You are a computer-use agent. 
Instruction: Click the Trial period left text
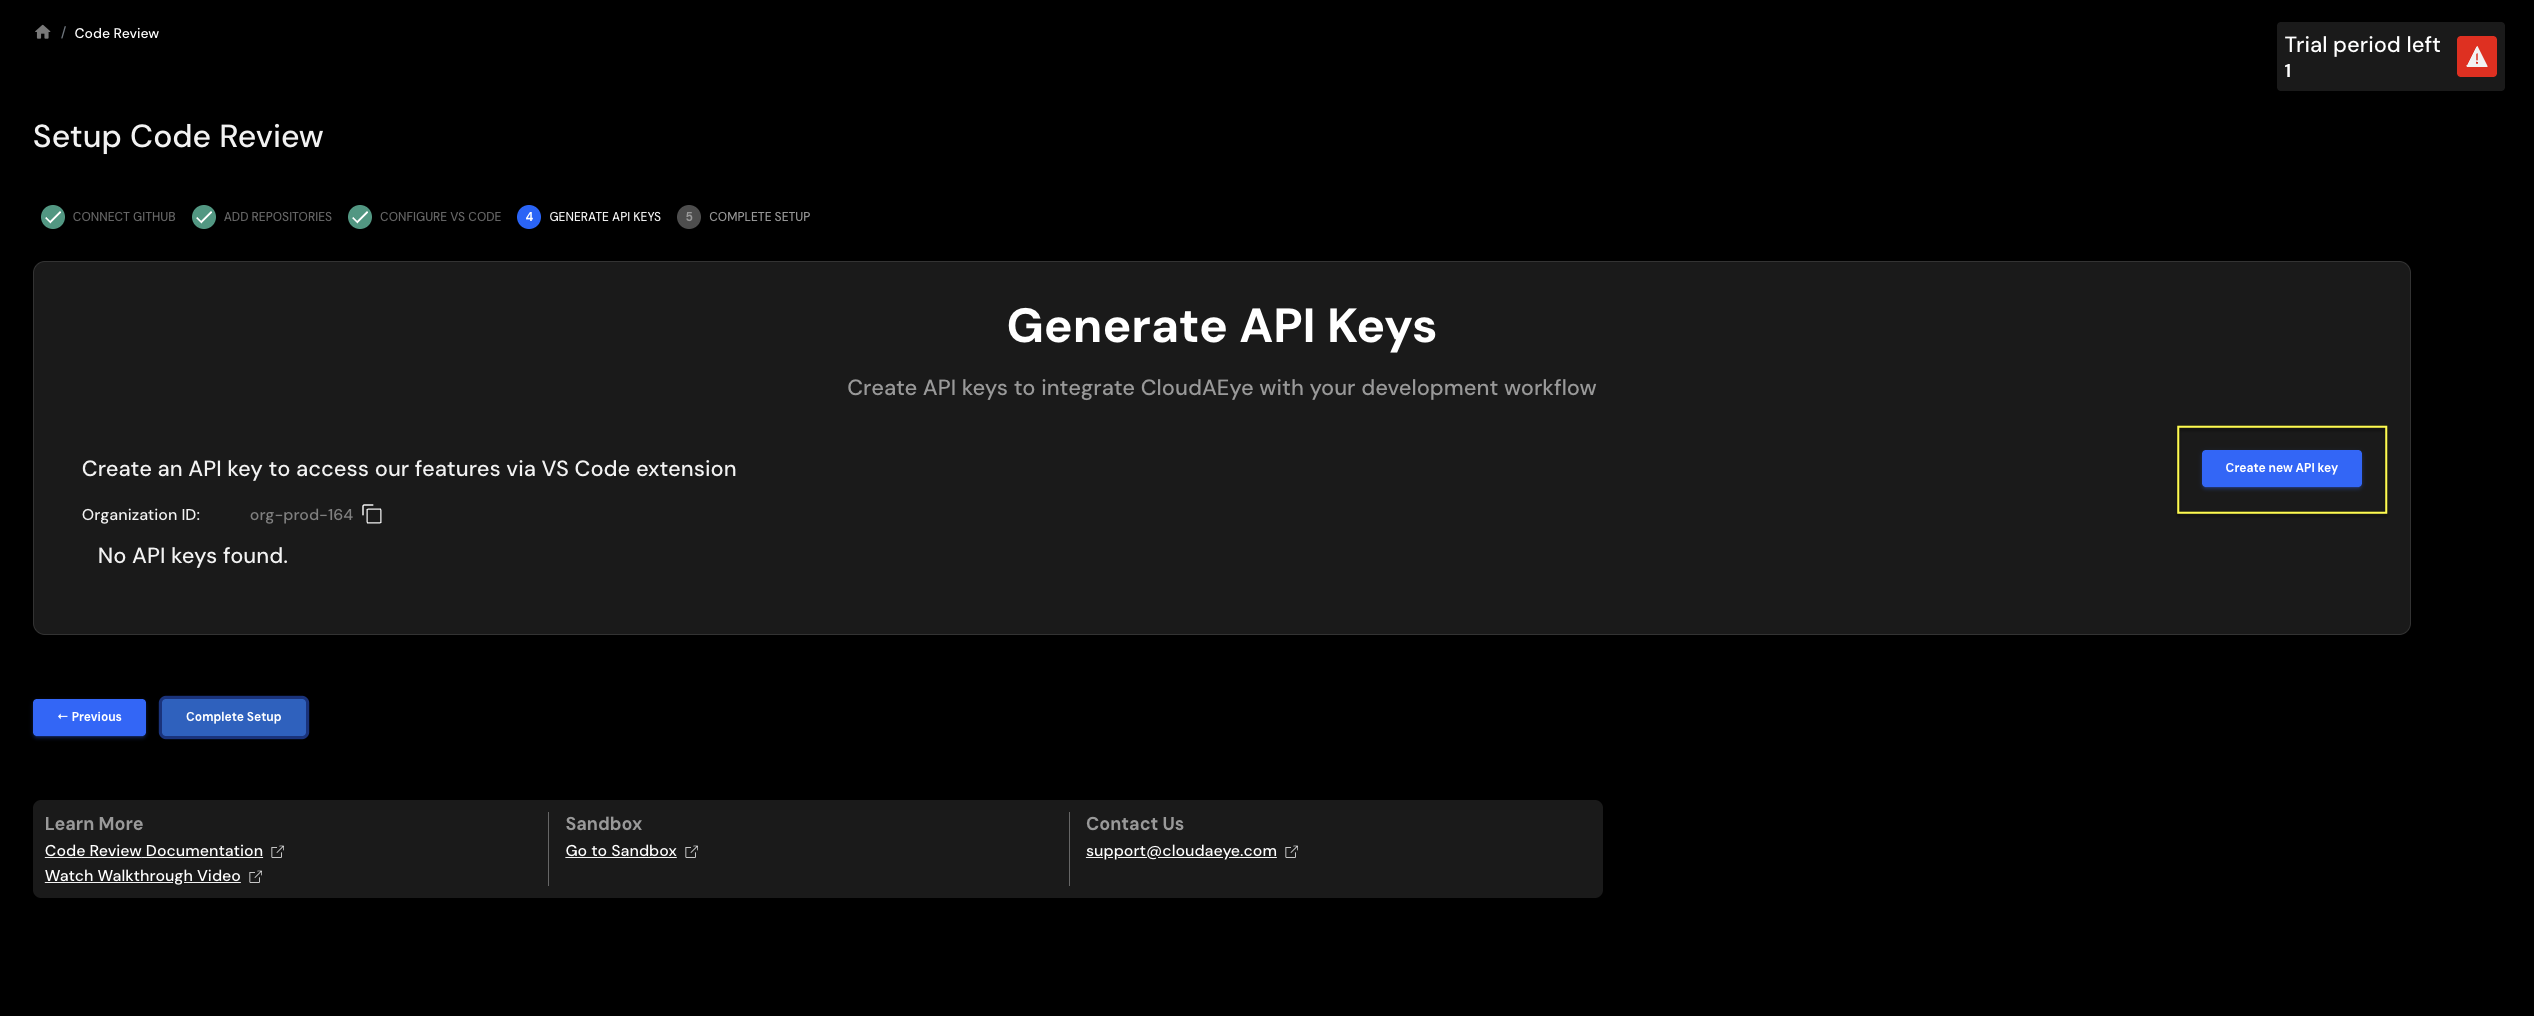click(2362, 45)
